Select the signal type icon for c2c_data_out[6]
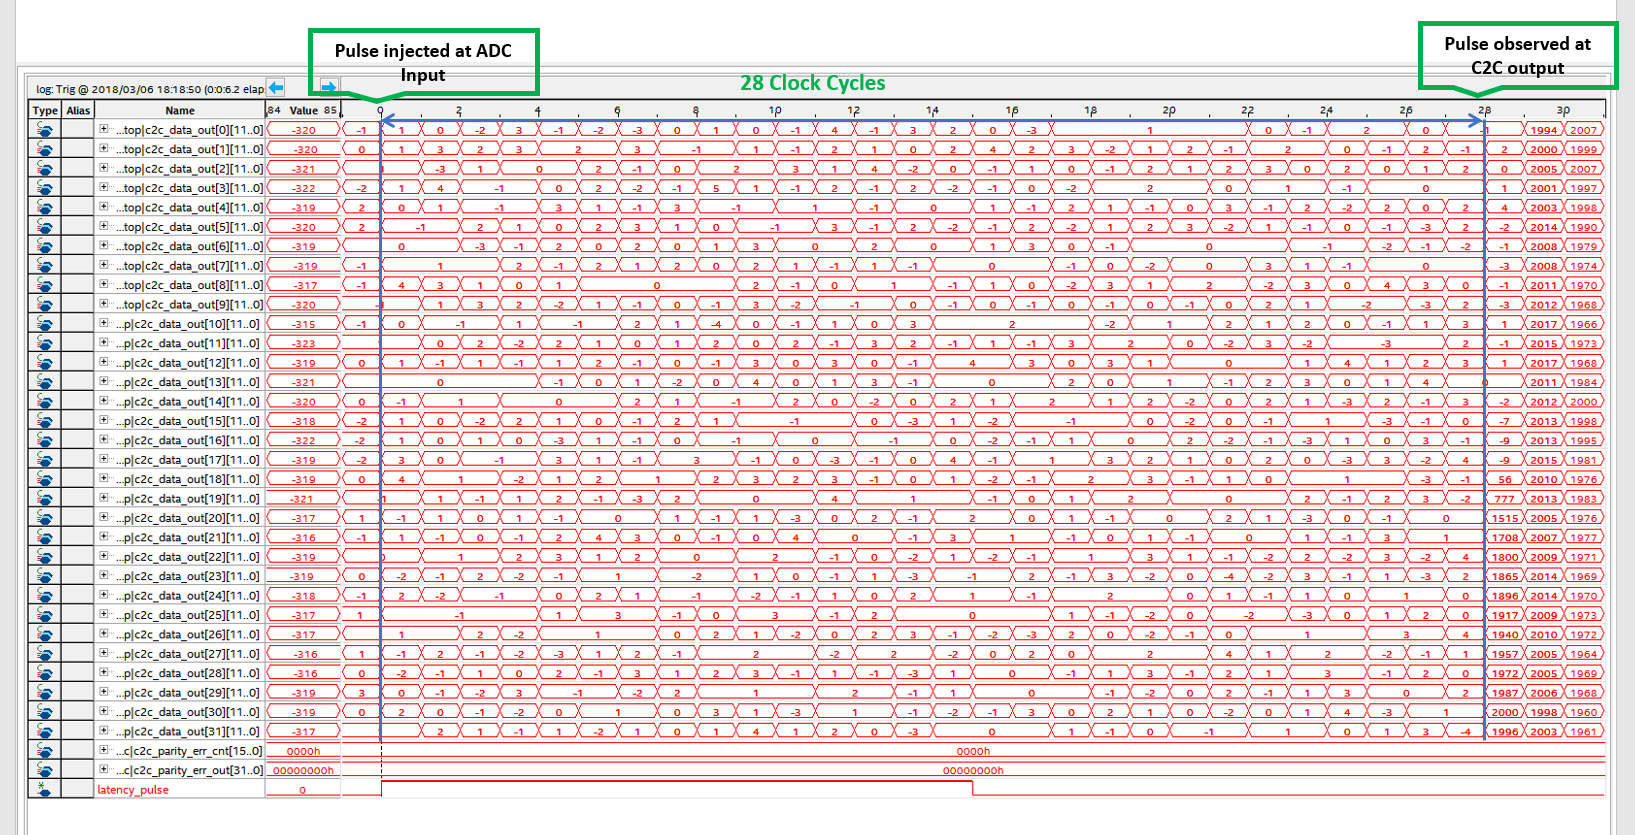This screenshot has height=835, width=1635. (45, 246)
